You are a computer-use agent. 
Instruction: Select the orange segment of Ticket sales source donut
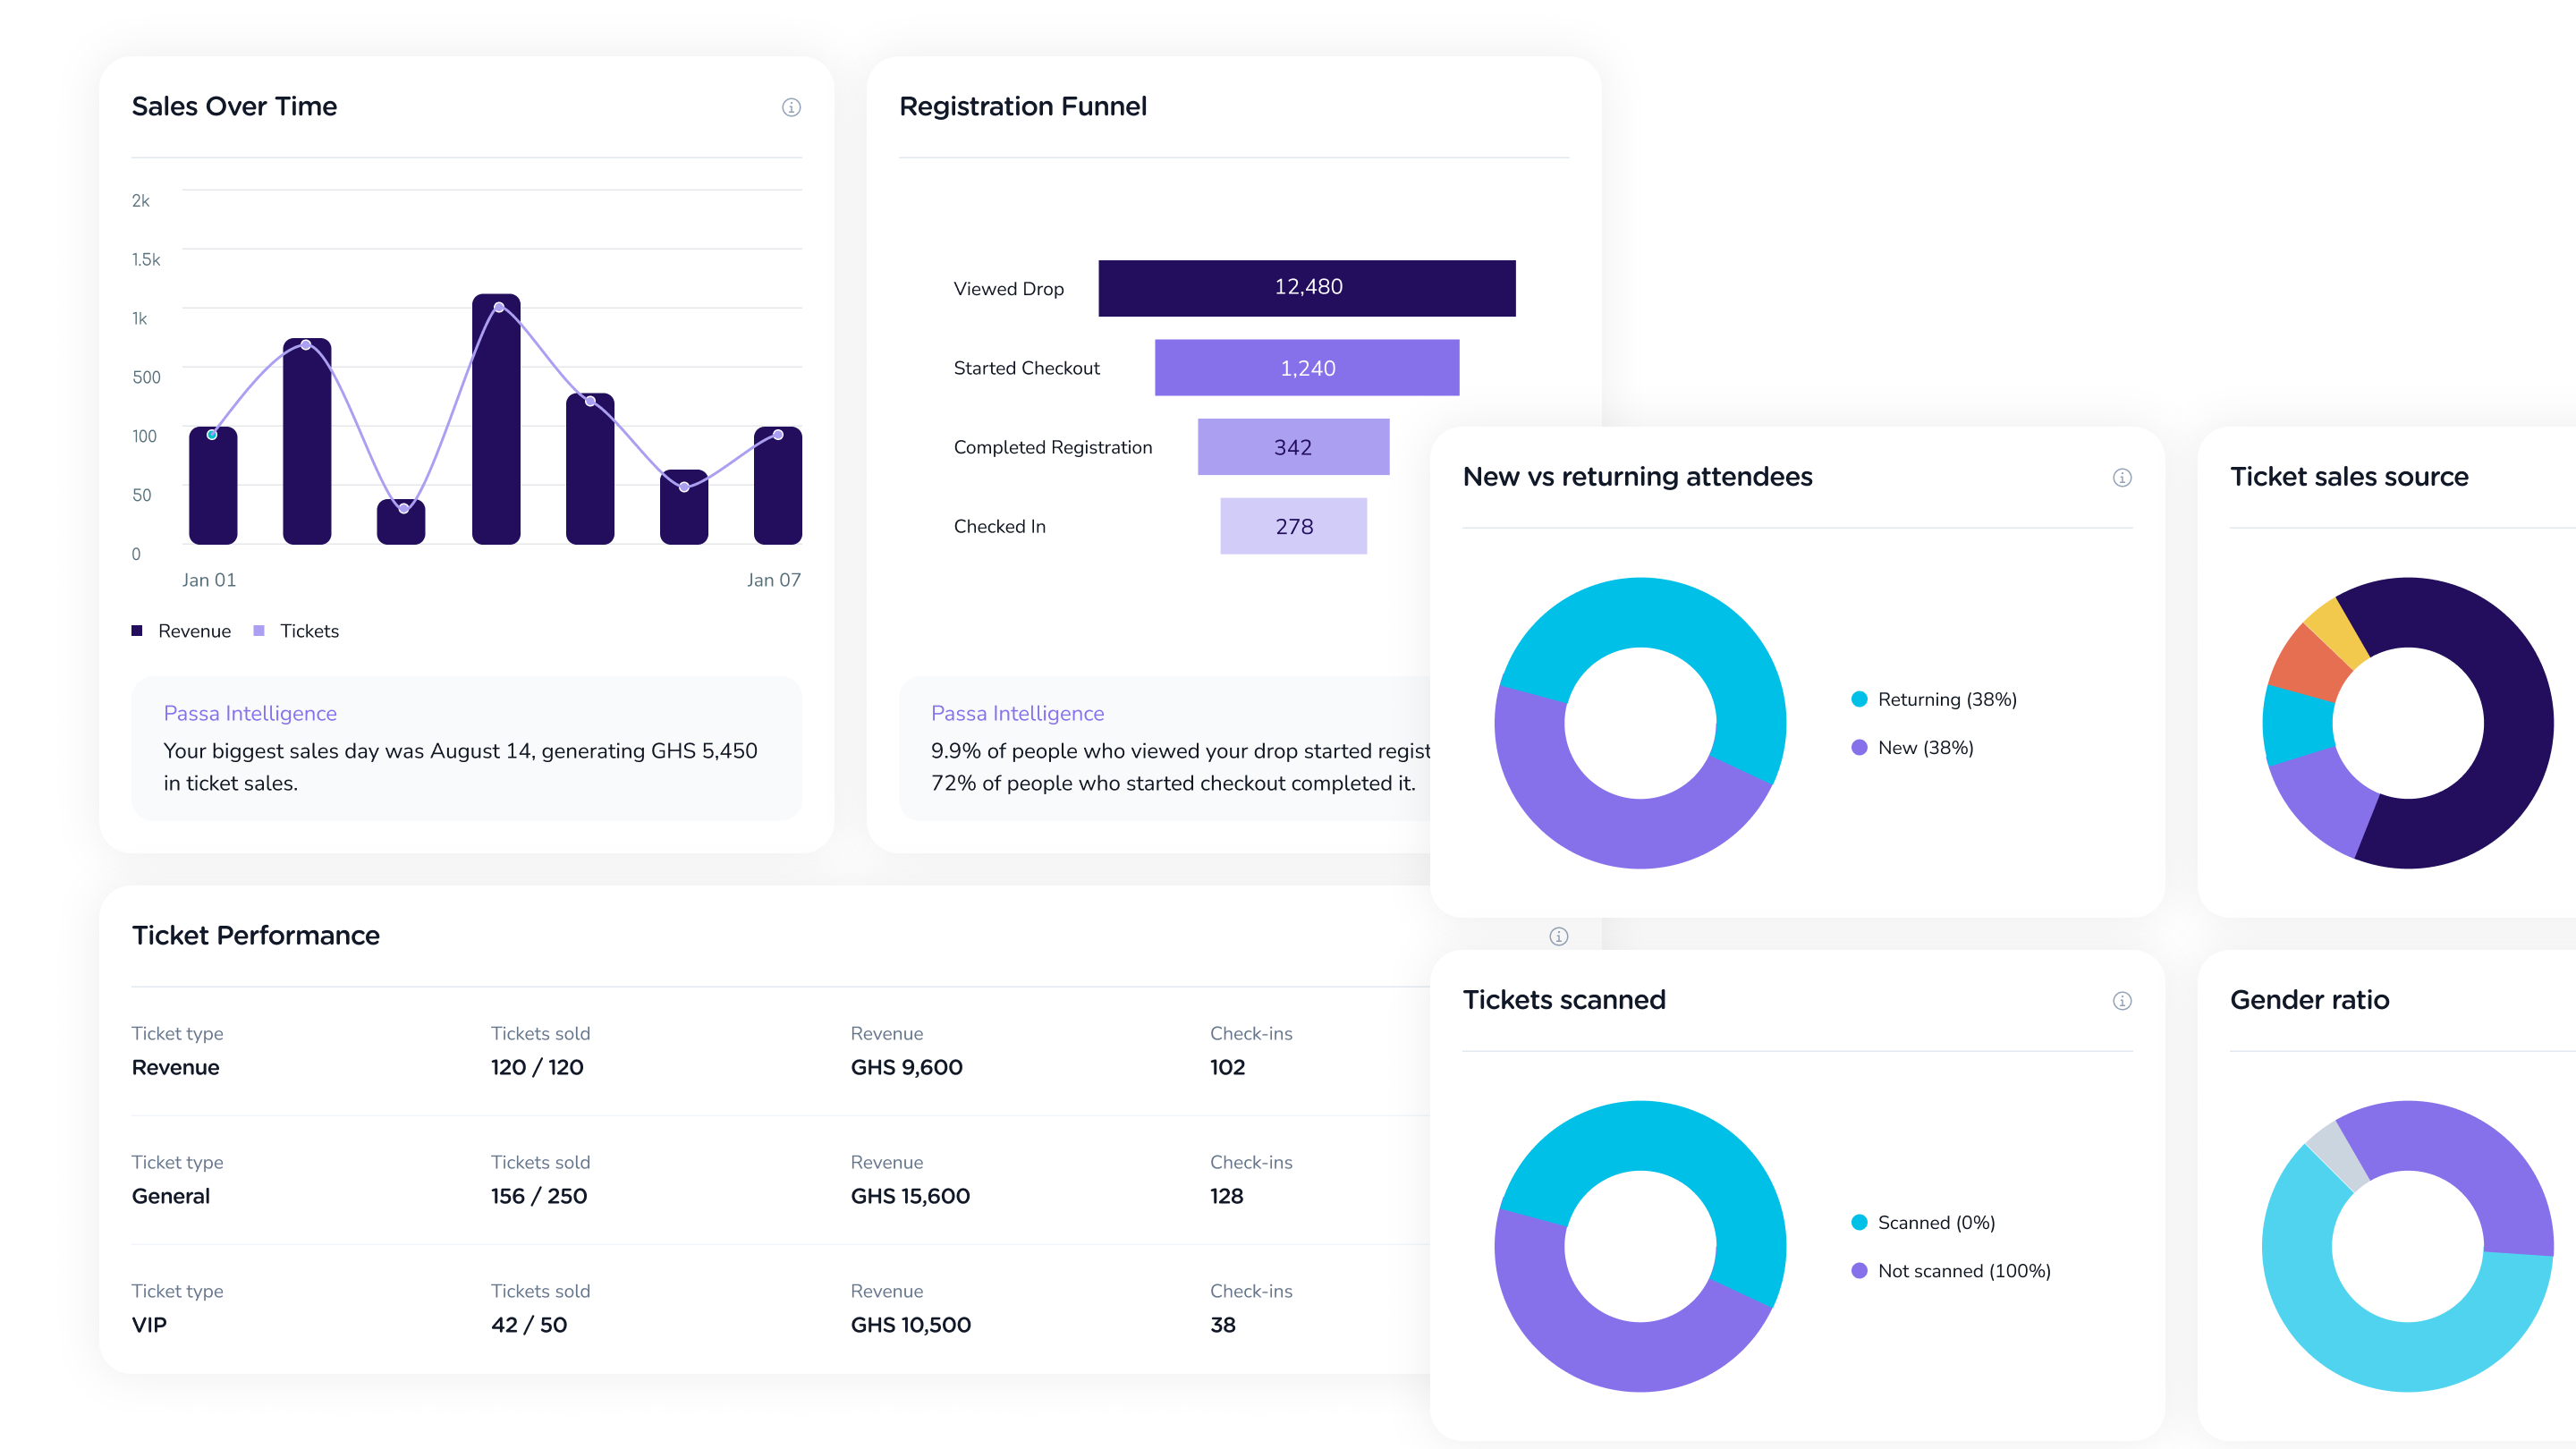[x=2308, y=665]
